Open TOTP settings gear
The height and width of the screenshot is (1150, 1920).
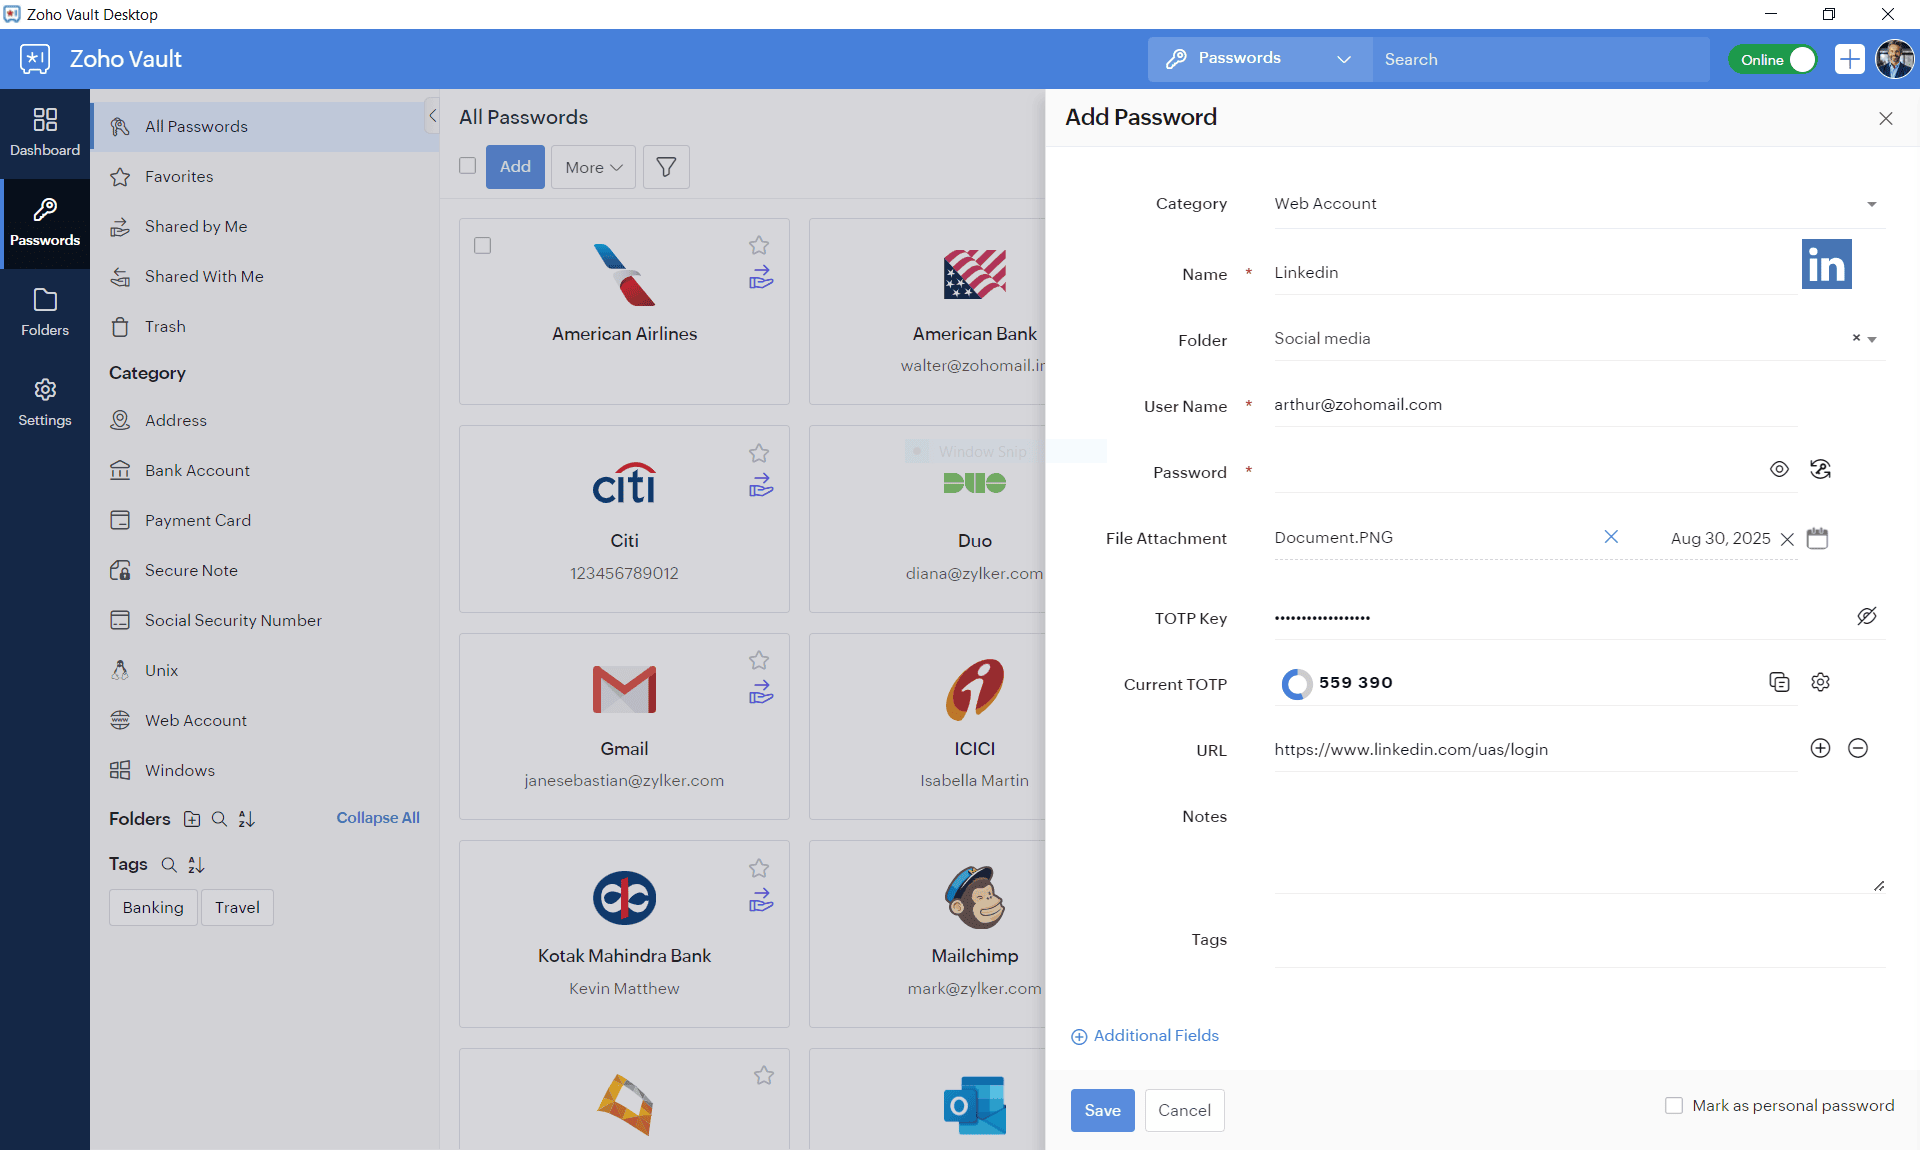(x=1820, y=682)
